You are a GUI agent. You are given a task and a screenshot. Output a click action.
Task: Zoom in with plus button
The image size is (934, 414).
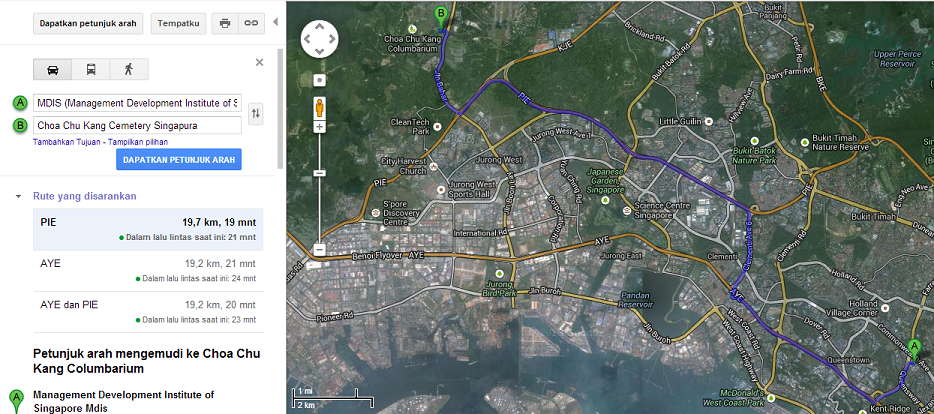319,127
